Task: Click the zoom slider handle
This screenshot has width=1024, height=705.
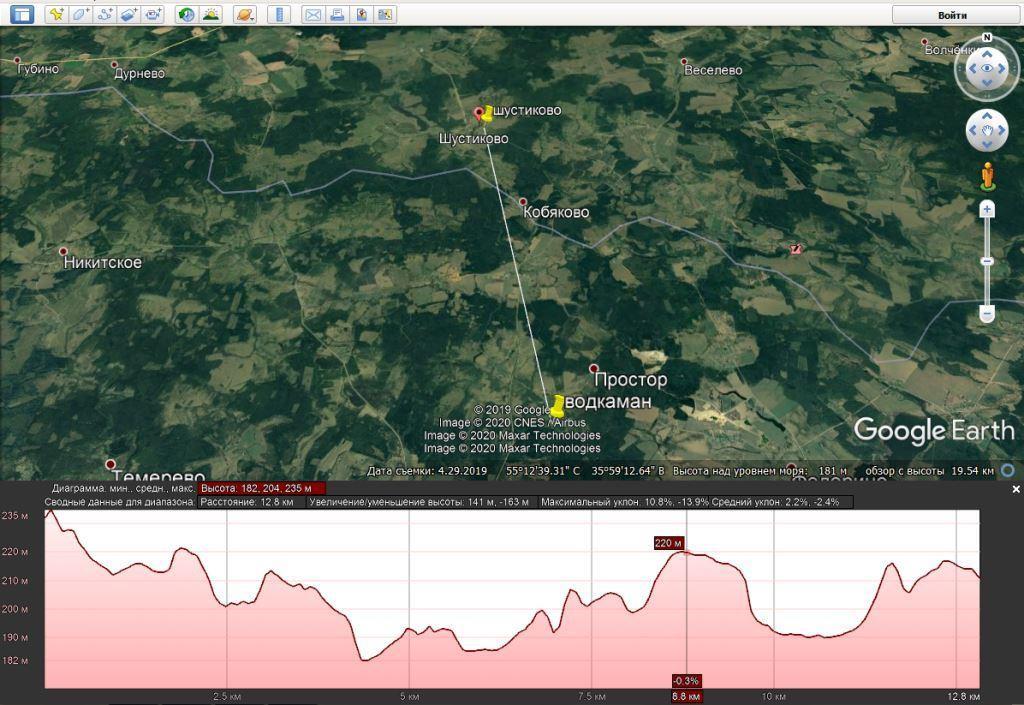Action: point(987,261)
